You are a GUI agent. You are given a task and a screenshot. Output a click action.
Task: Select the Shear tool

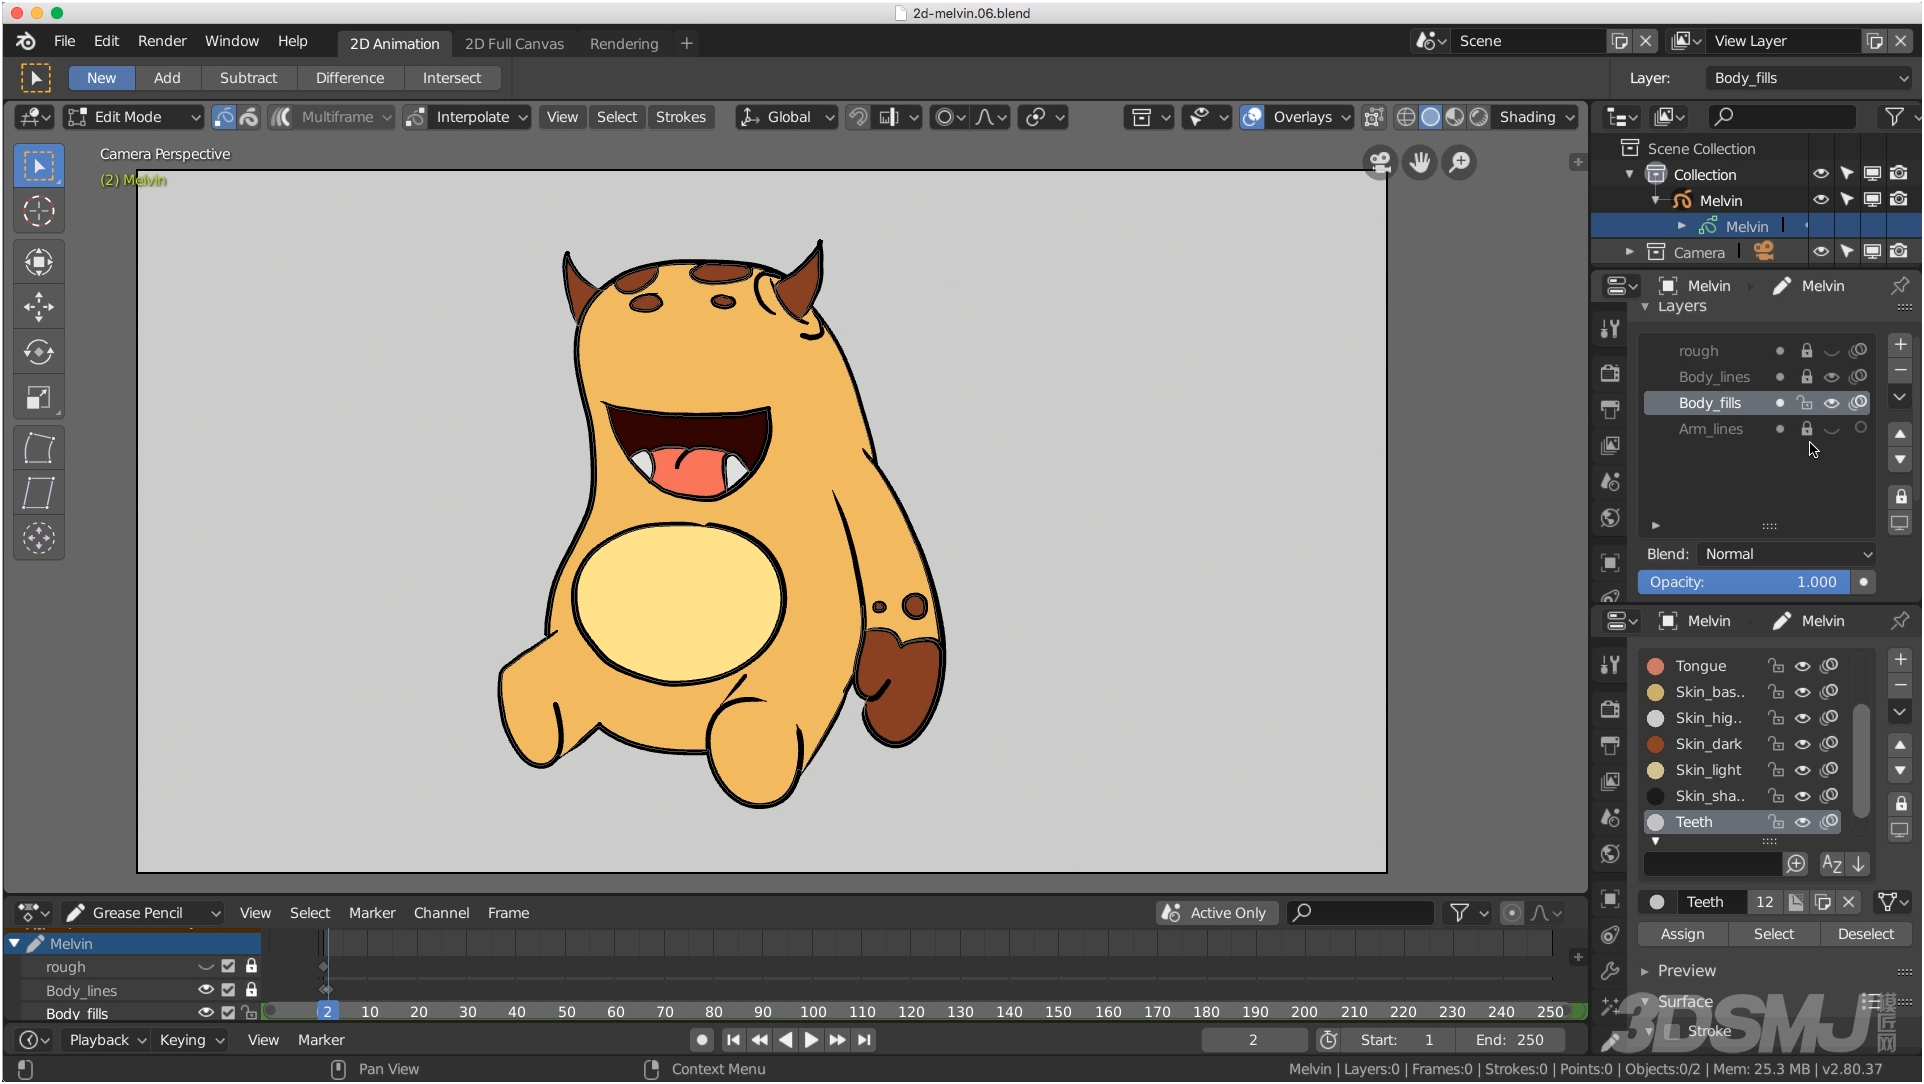tap(39, 493)
